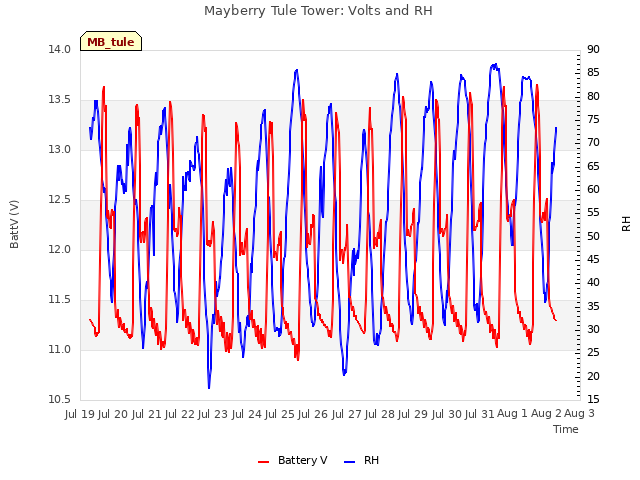
Task: Click the 65 right axis tick label
Action: point(593,167)
